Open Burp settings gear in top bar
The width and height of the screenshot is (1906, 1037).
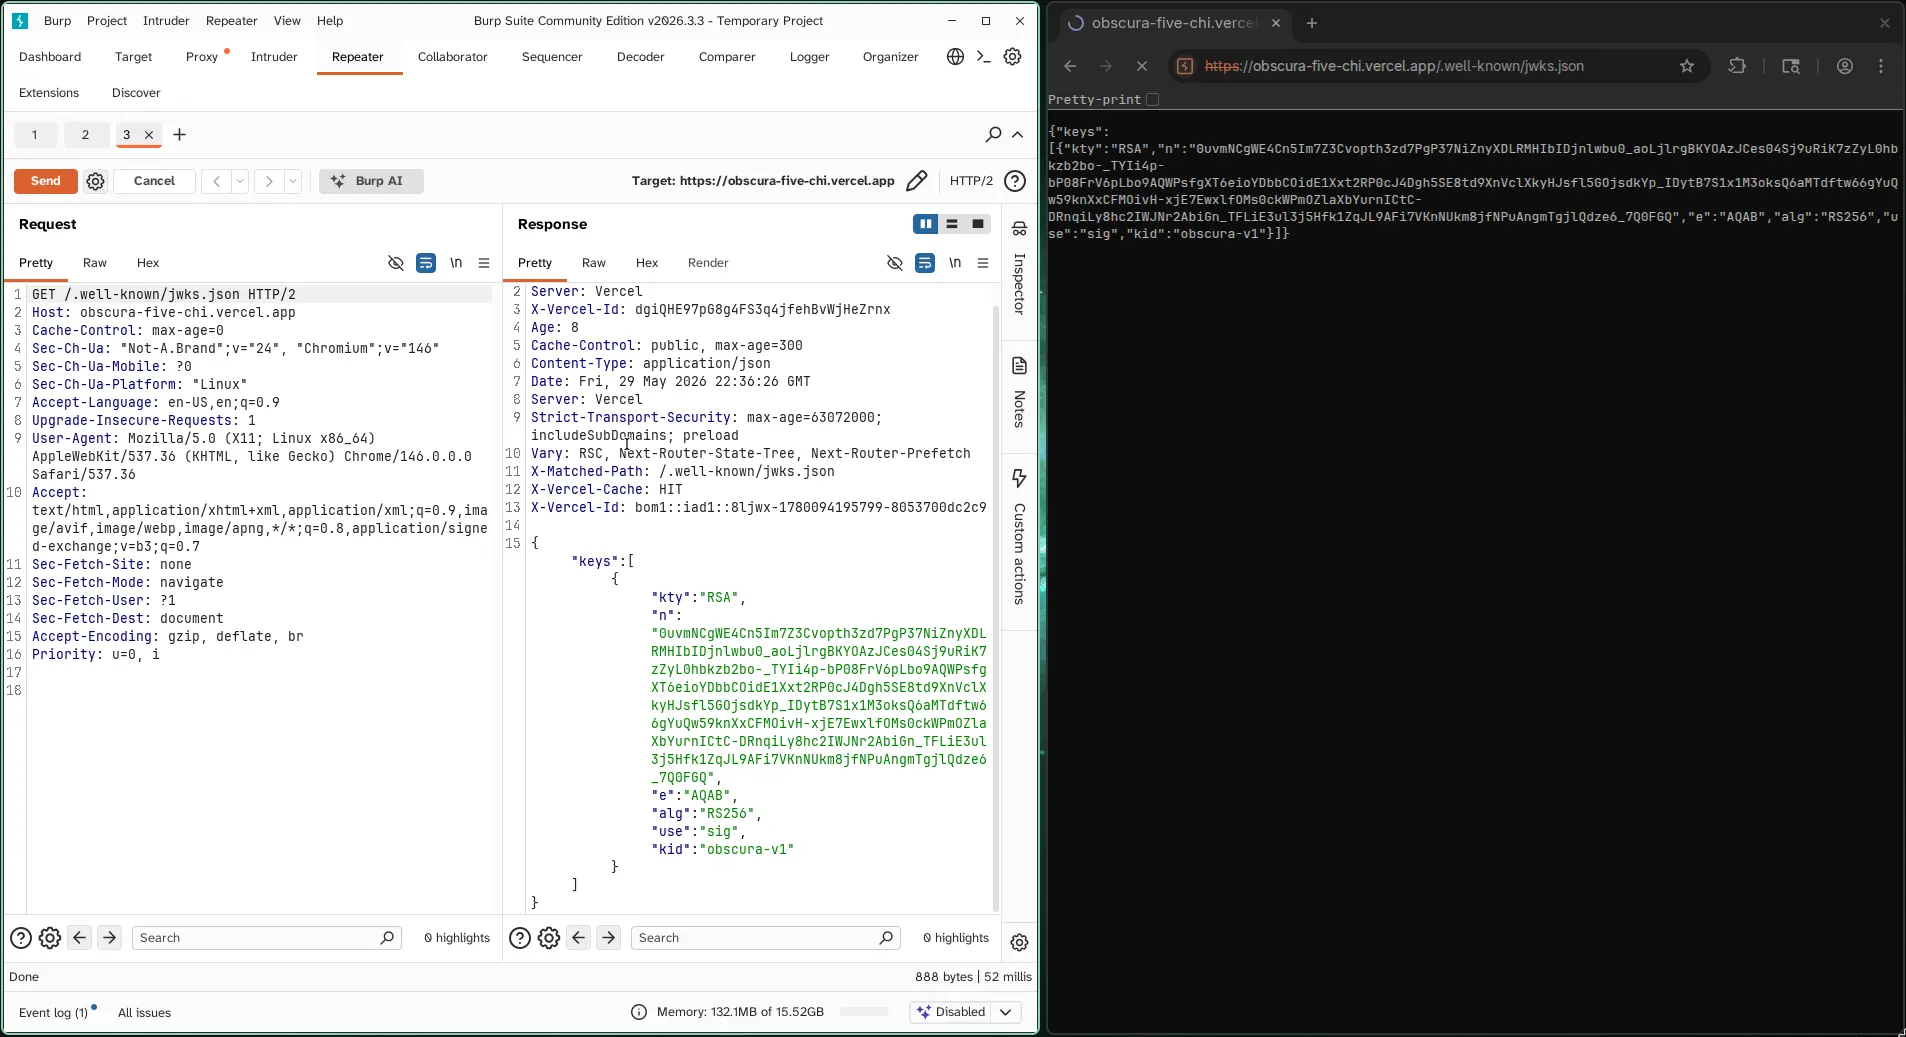(x=1012, y=57)
